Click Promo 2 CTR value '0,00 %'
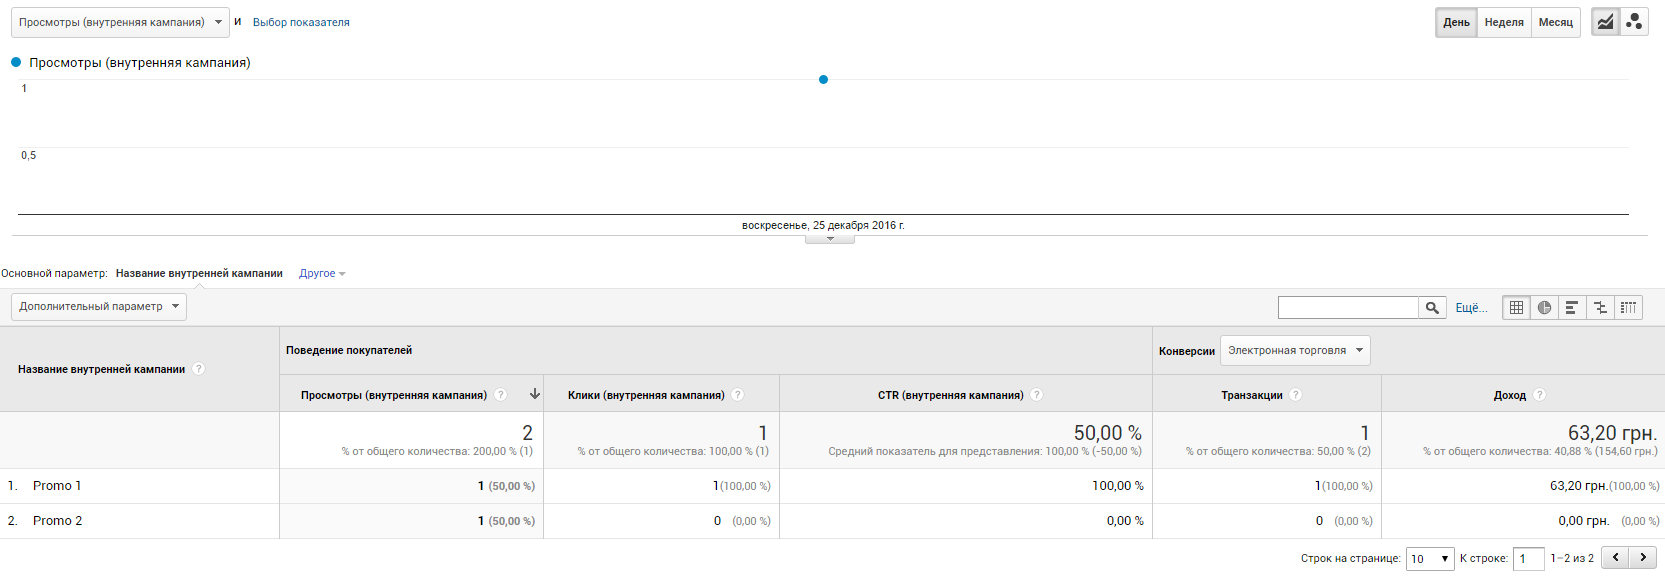Screen dimensions: 1665x577 coord(1125,521)
